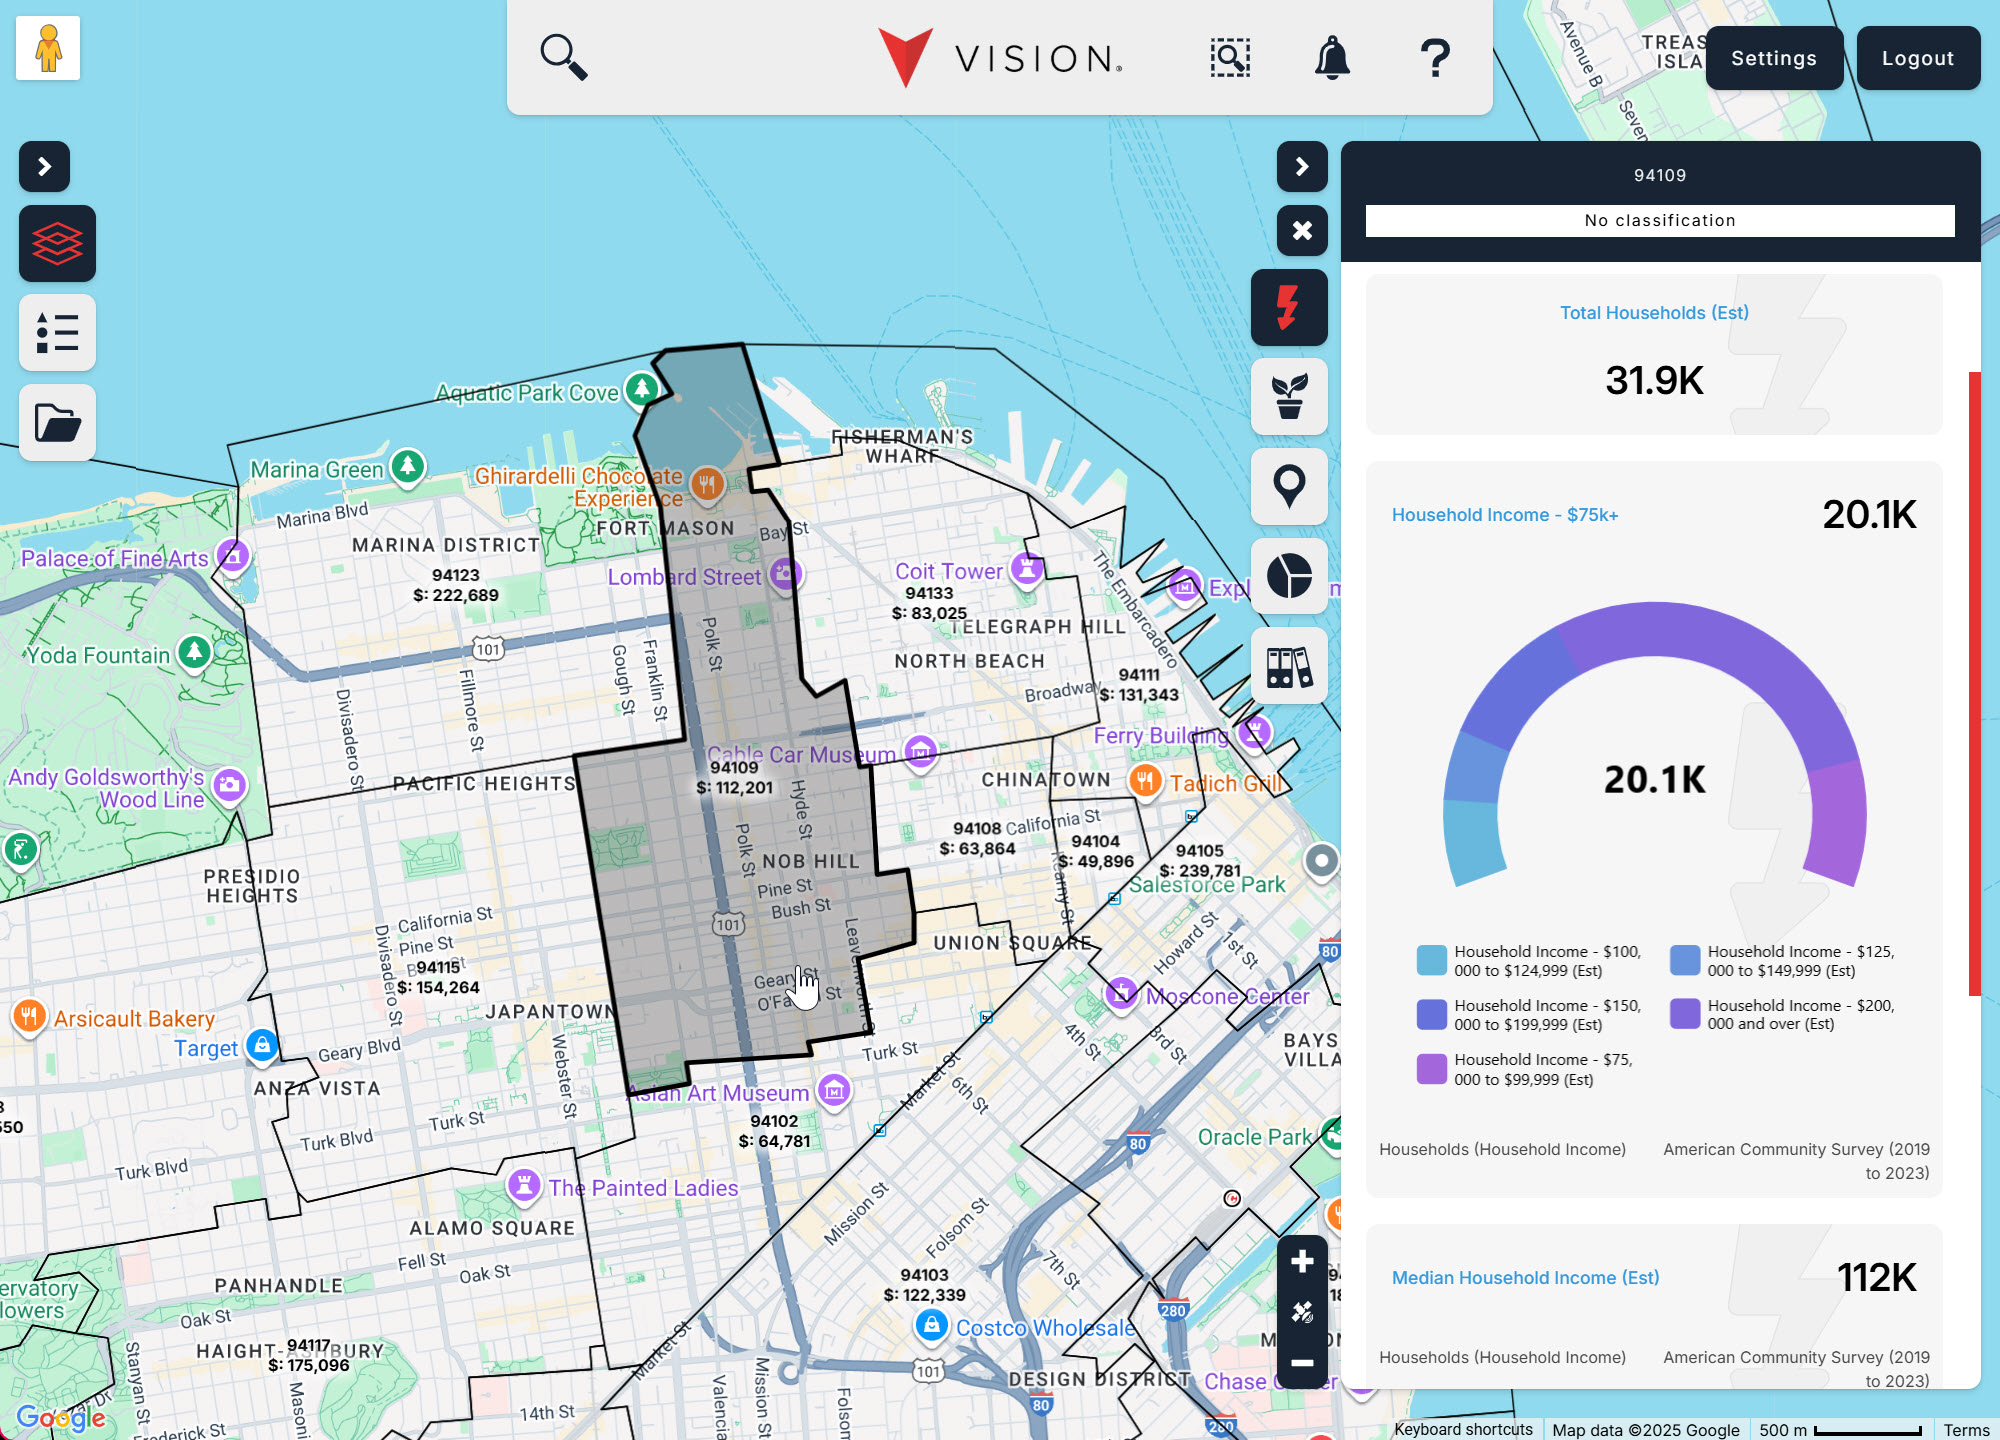This screenshot has width=2000, height=1440.
Task: Open the Settings menu
Action: click(x=1774, y=57)
